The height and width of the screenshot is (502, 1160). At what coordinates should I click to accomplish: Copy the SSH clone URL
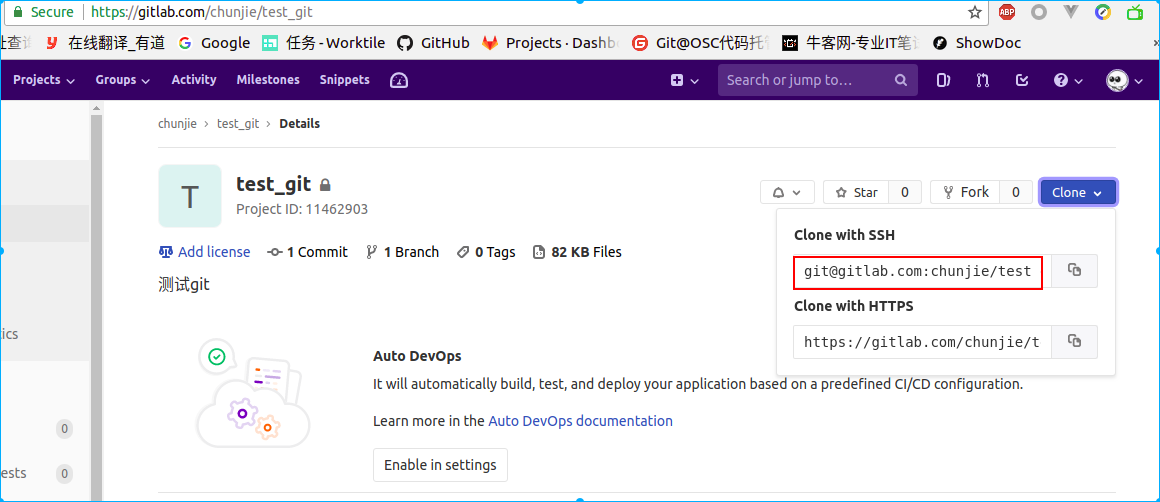point(1074,271)
